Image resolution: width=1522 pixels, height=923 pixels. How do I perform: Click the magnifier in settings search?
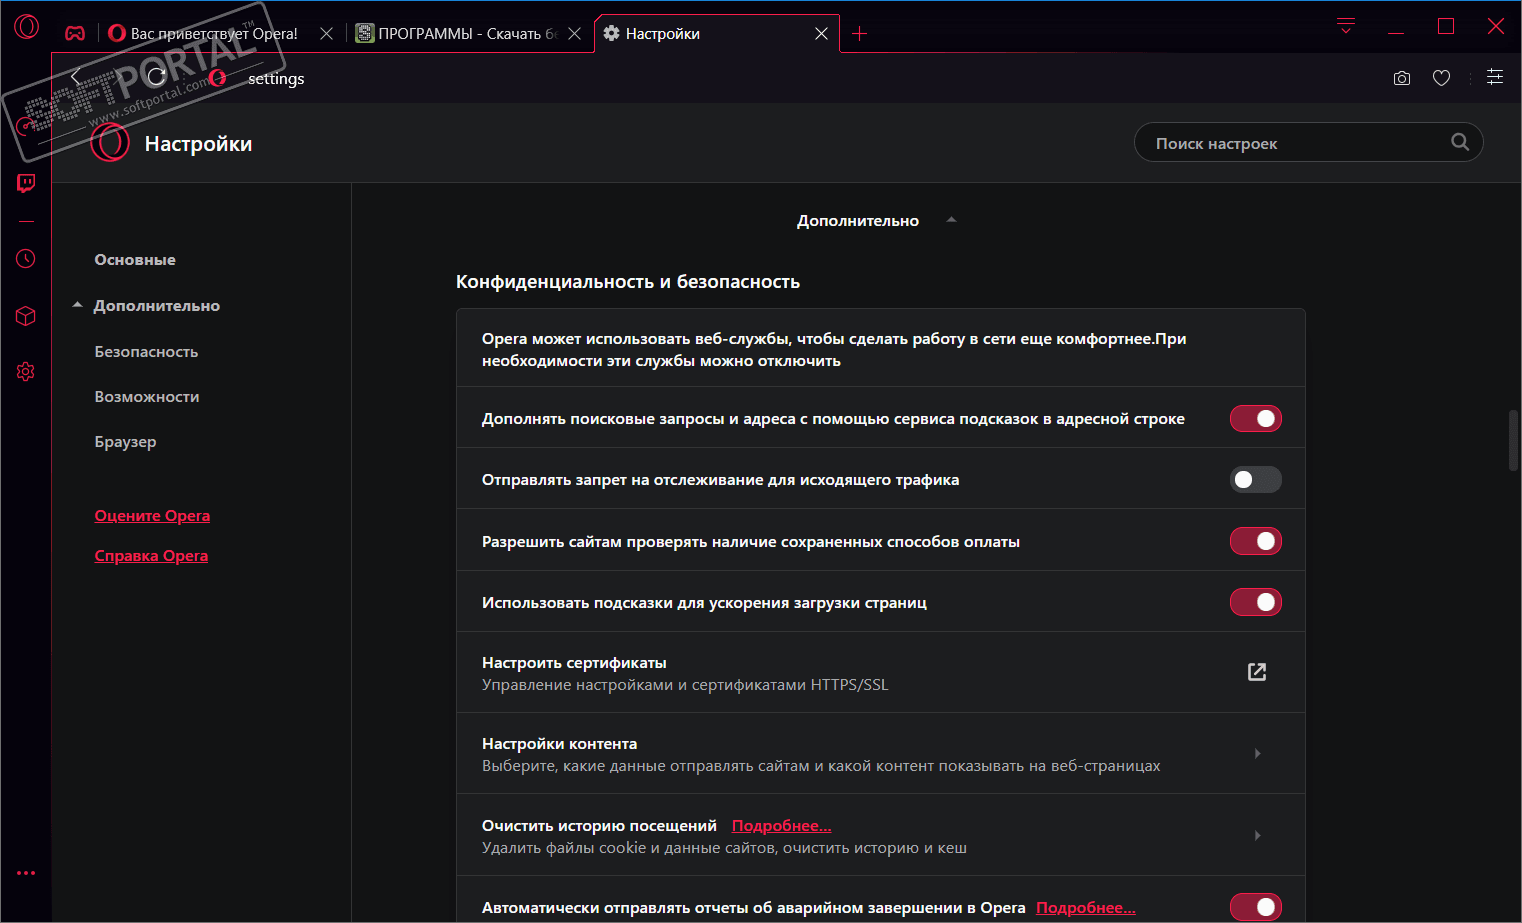1460,142
